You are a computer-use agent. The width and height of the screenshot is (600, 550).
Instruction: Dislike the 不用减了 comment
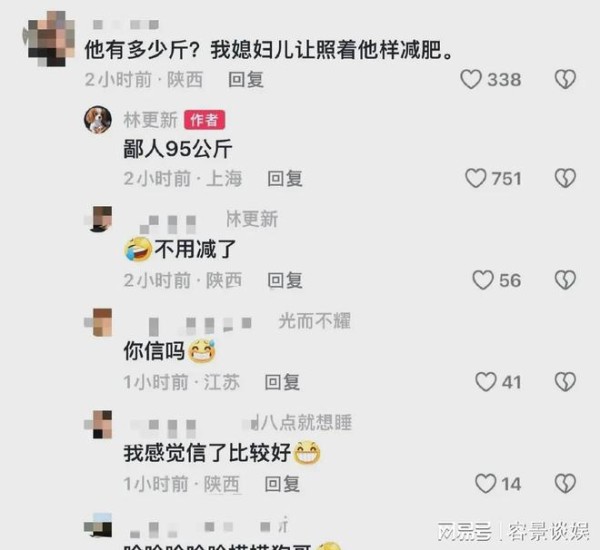click(x=565, y=280)
